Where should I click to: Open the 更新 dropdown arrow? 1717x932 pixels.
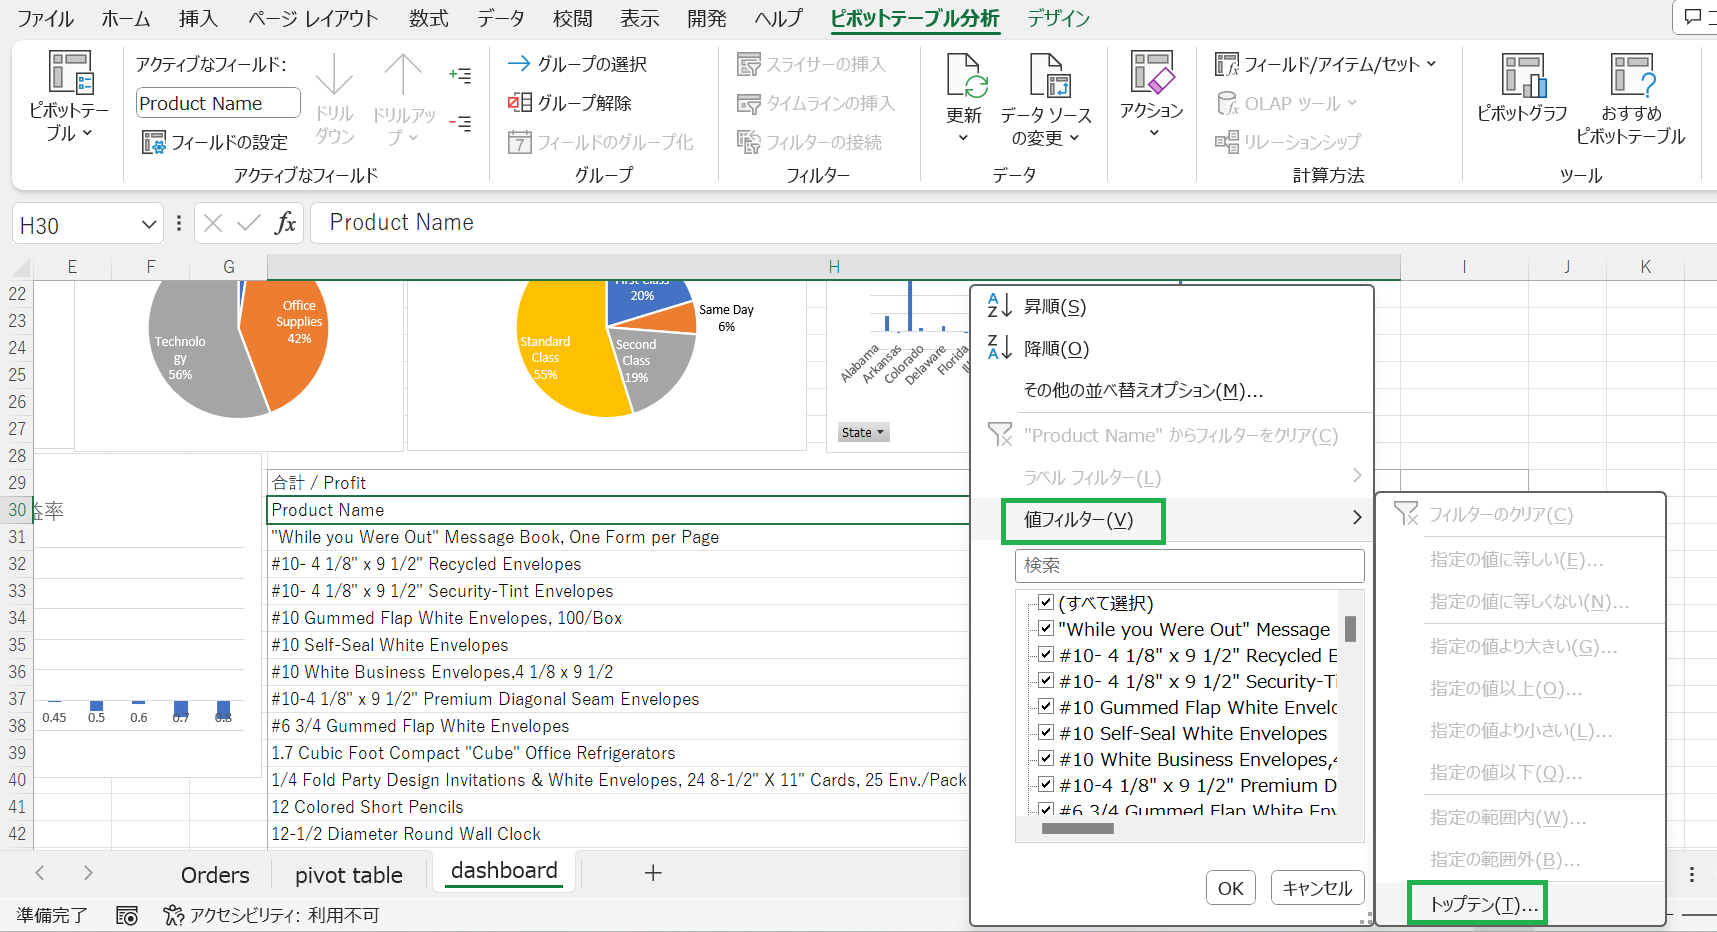pyautogui.click(x=964, y=138)
